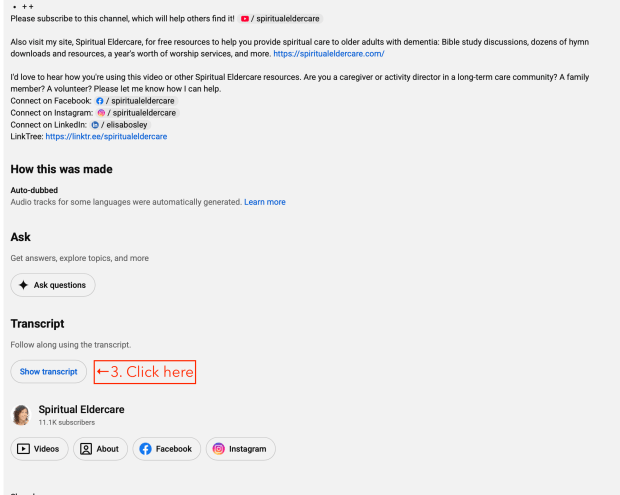Click the Videos button label
The height and width of the screenshot is (495, 620).
point(46,449)
